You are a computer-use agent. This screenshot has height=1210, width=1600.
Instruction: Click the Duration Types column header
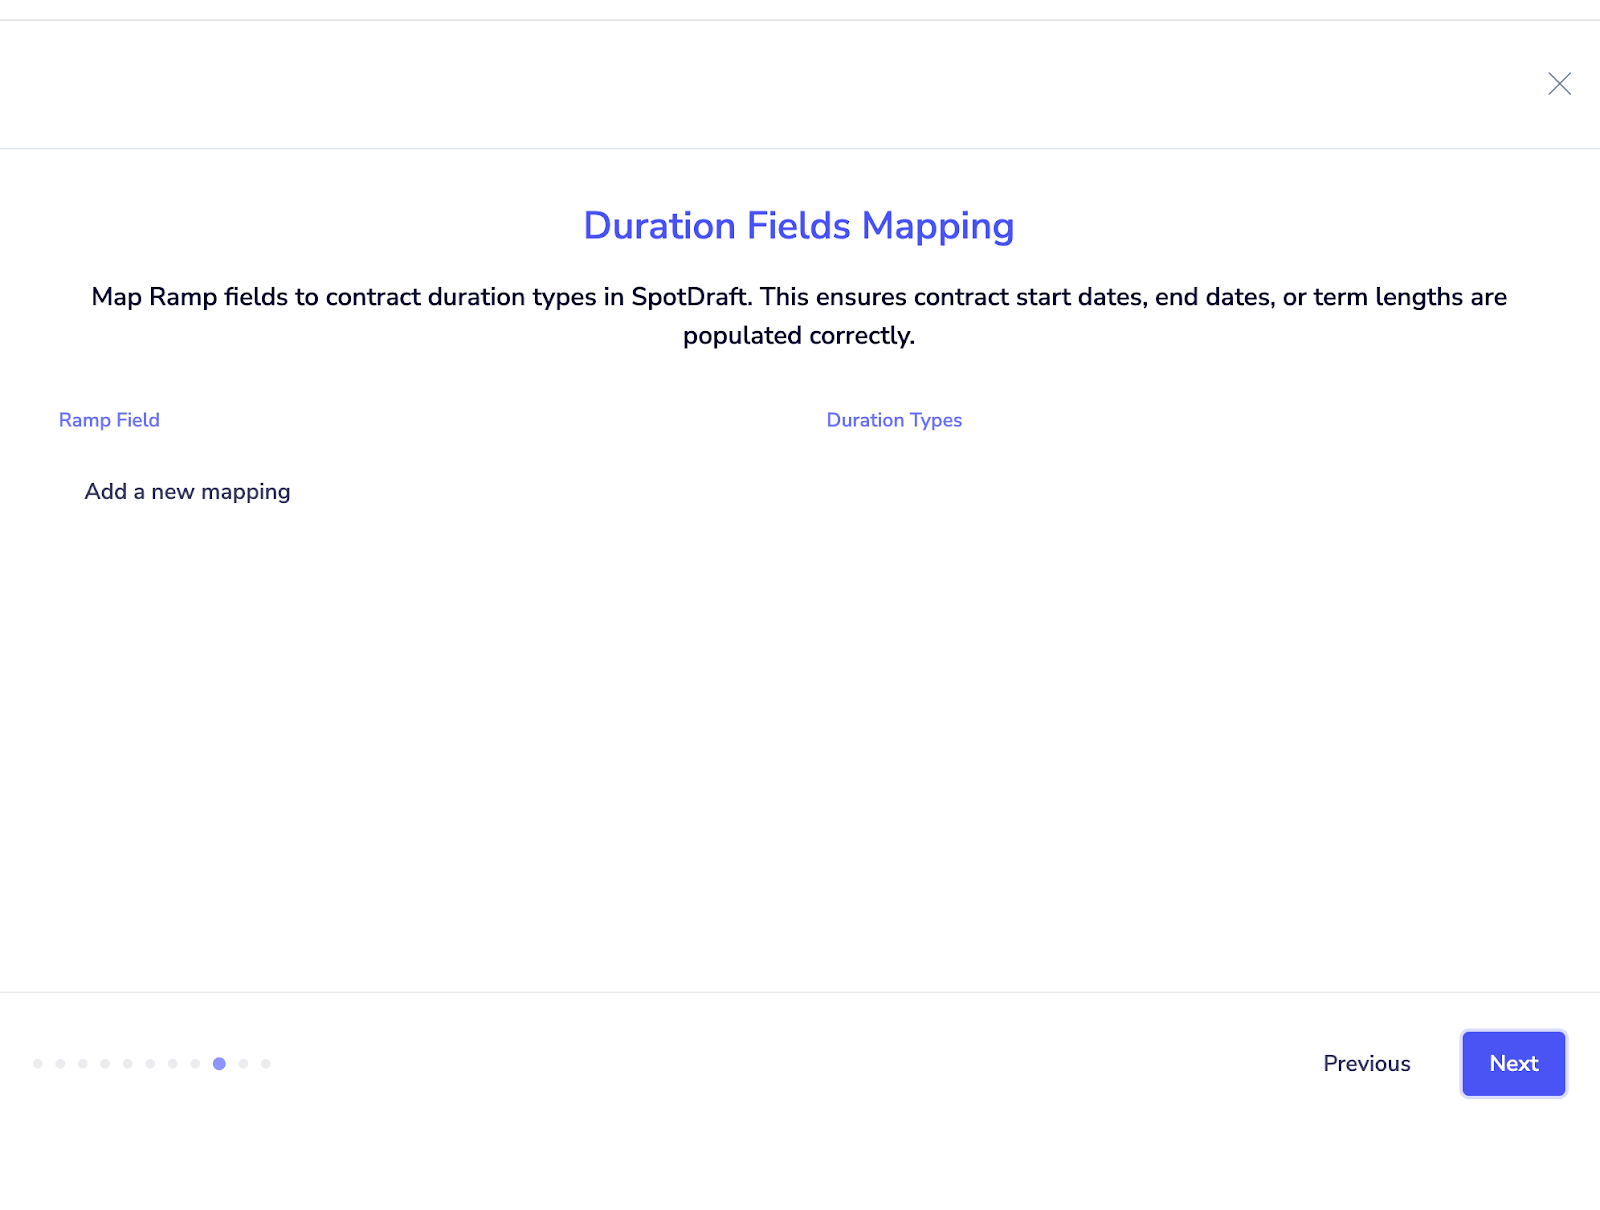(894, 420)
